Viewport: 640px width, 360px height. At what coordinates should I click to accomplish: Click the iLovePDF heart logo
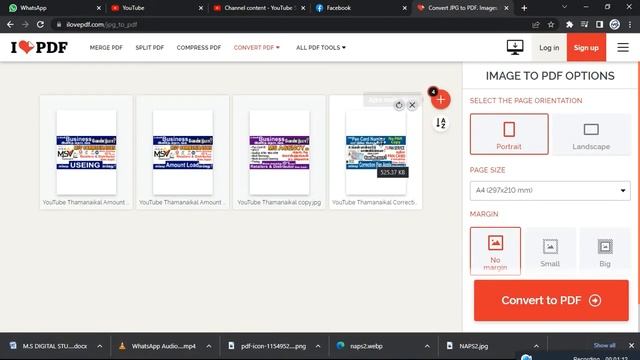point(39,47)
